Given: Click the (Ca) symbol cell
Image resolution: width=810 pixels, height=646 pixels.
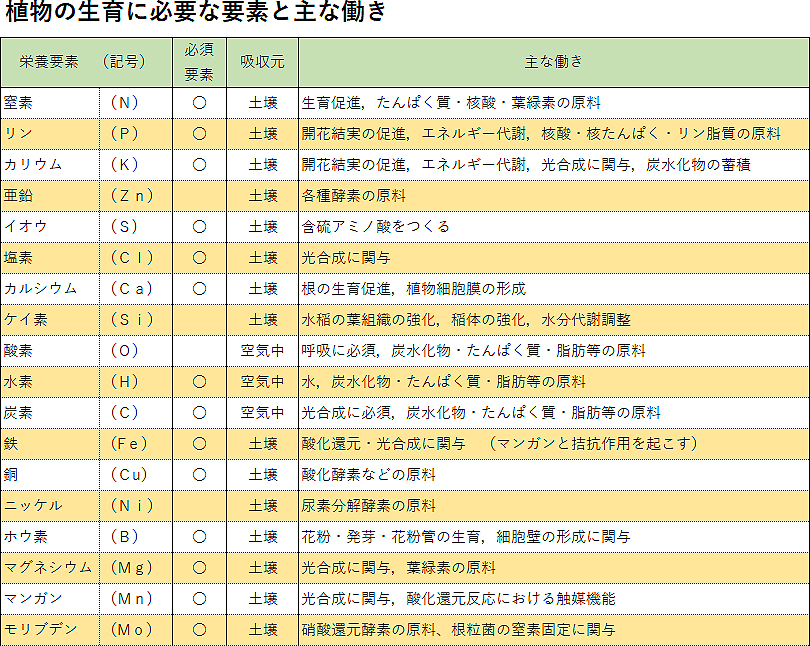Looking at the screenshot, I should click(136, 289).
